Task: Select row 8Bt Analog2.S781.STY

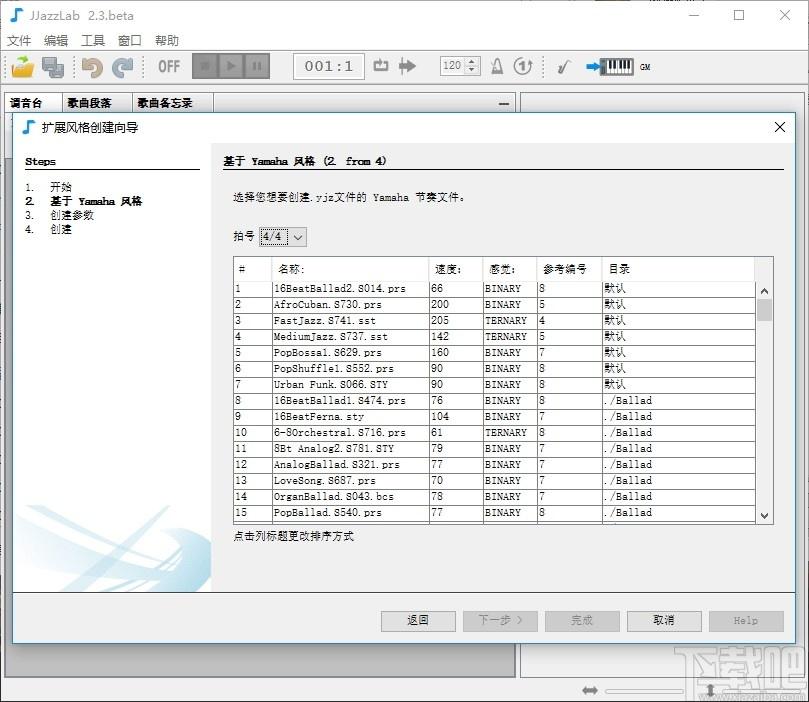Action: pos(494,449)
